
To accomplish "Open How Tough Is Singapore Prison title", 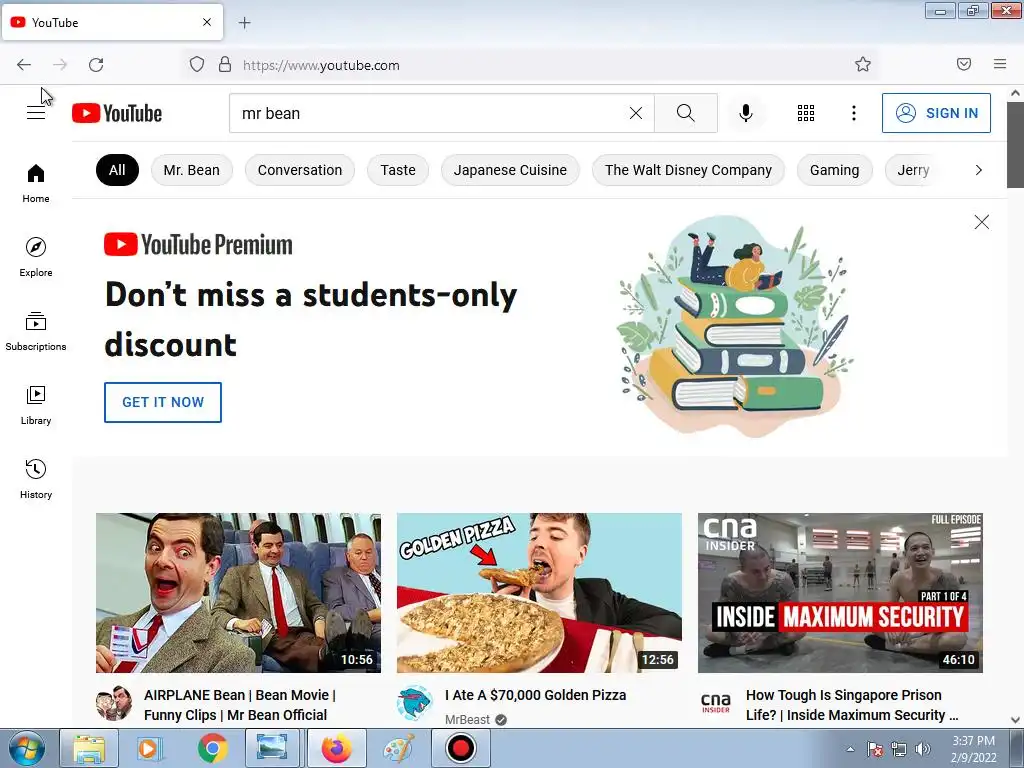I will click(x=852, y=705).
